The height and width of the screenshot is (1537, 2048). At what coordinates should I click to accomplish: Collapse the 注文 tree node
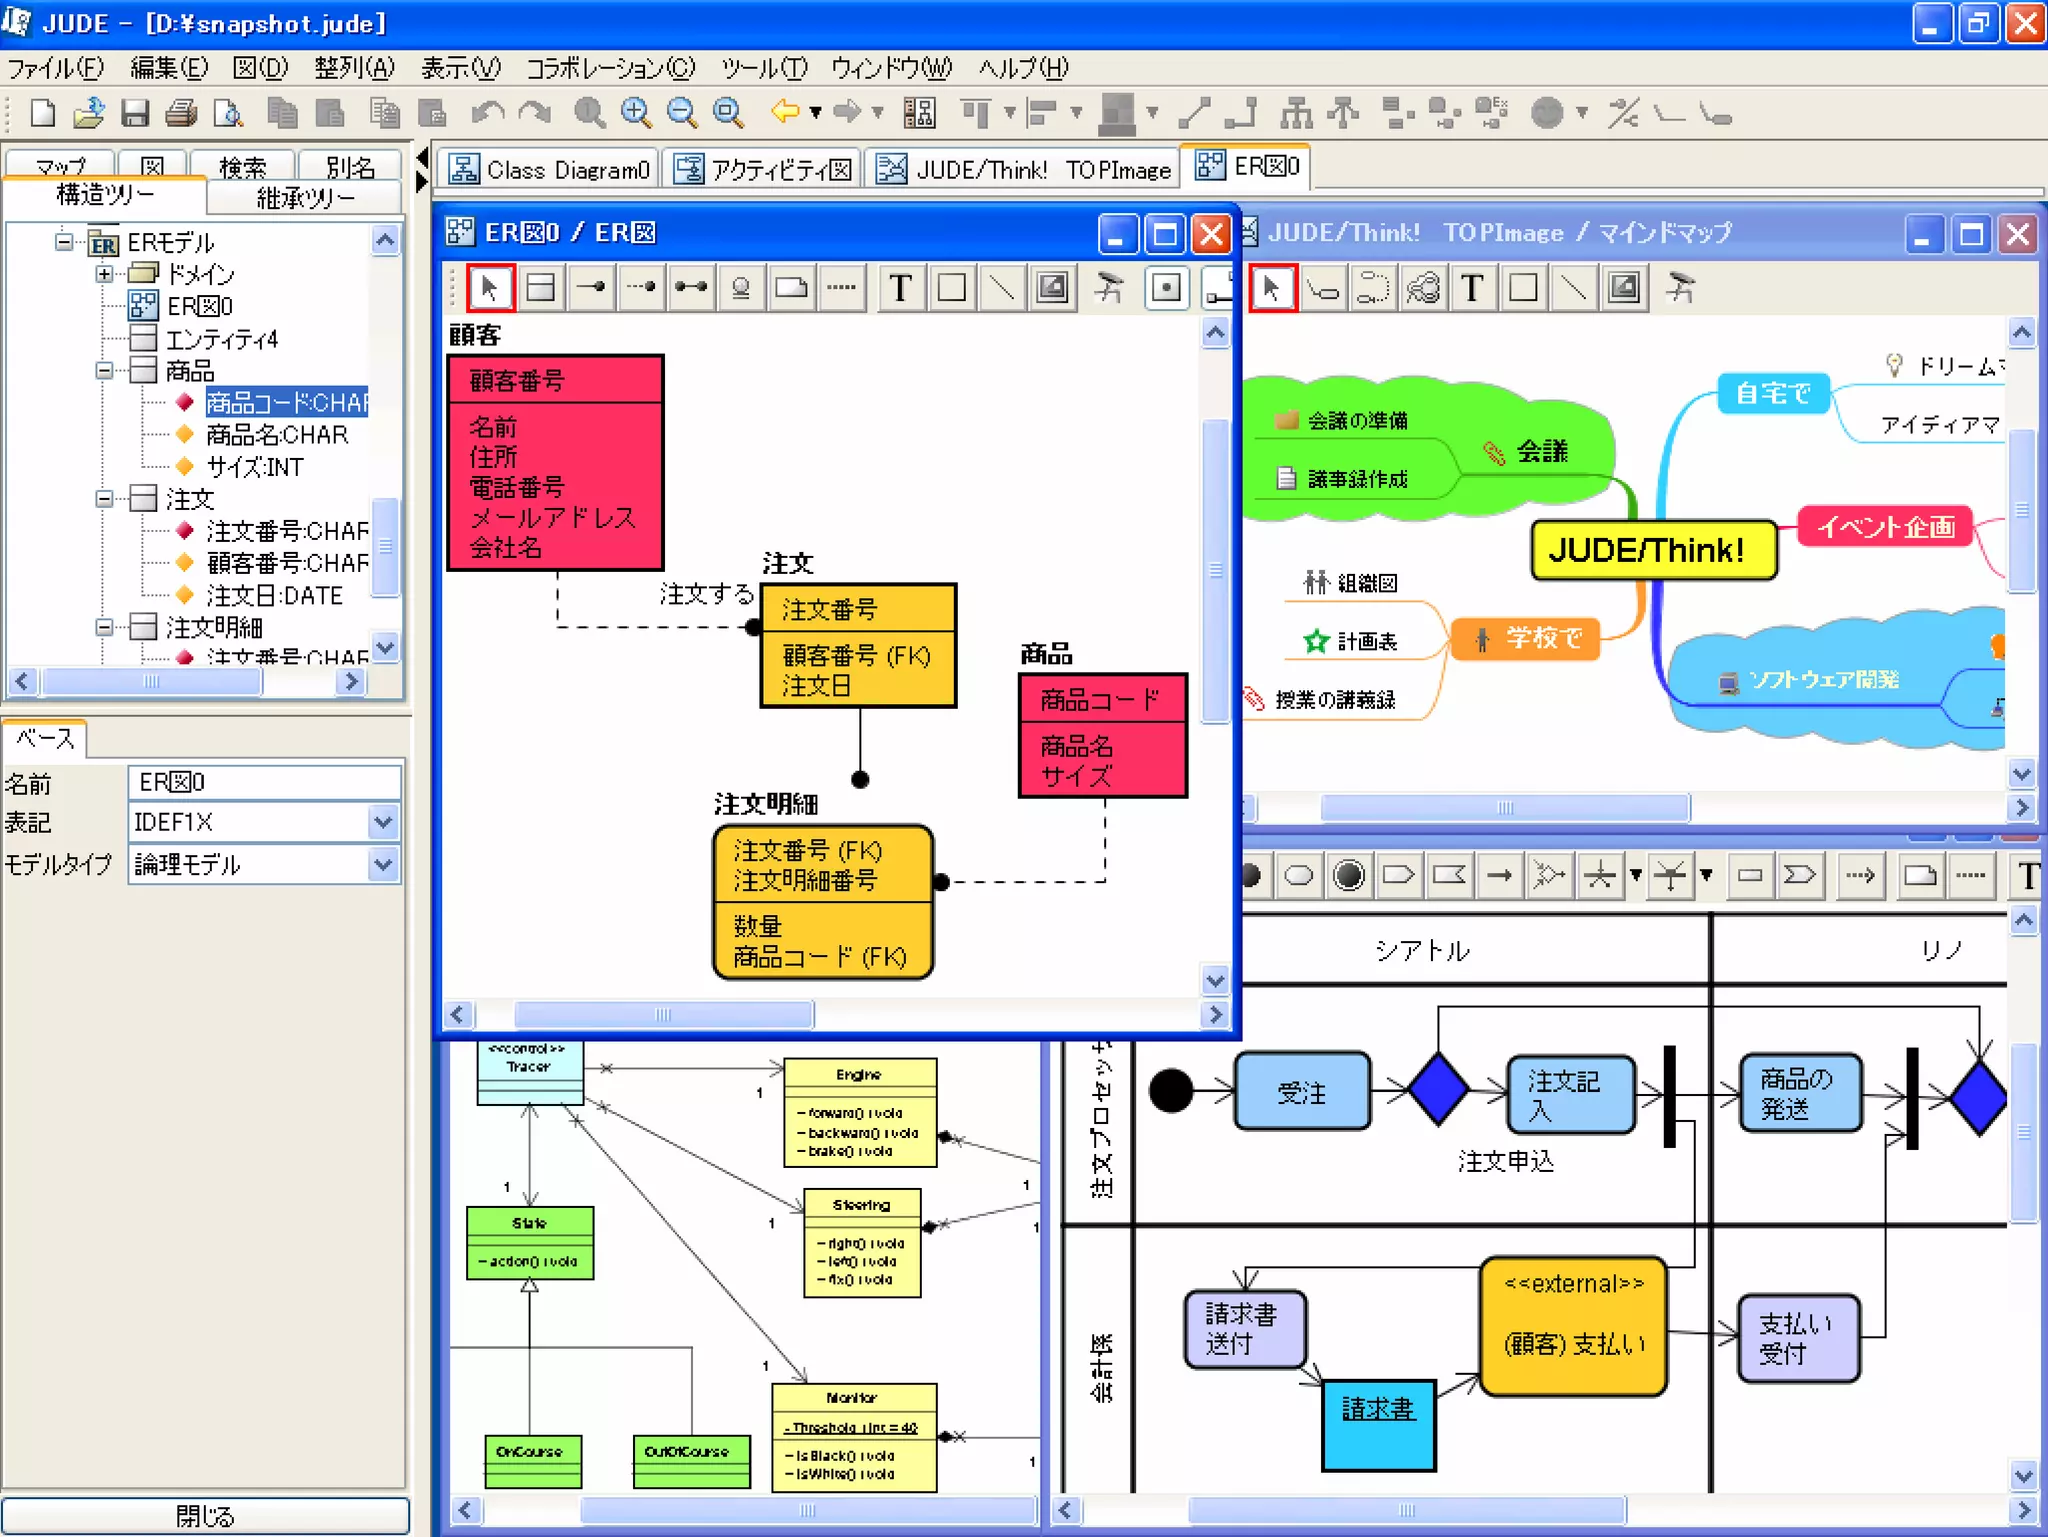[x=104, y=498]
